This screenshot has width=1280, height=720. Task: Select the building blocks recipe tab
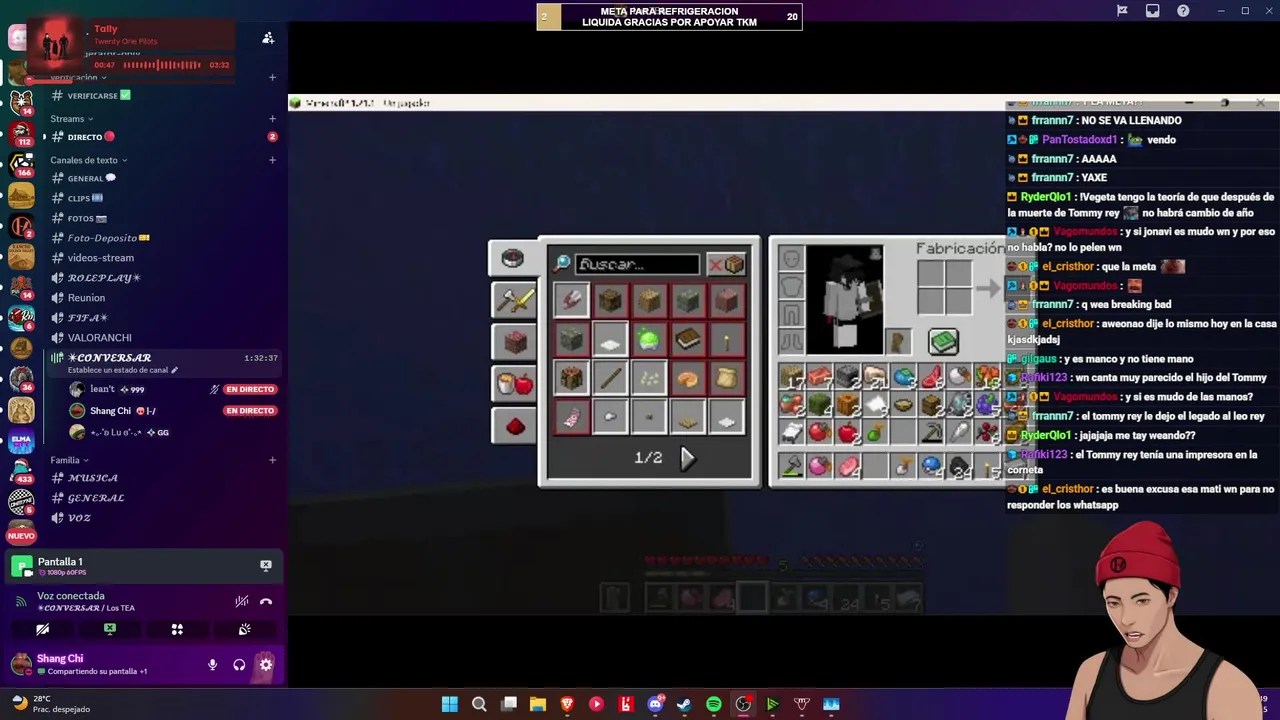tap(514, 341)
